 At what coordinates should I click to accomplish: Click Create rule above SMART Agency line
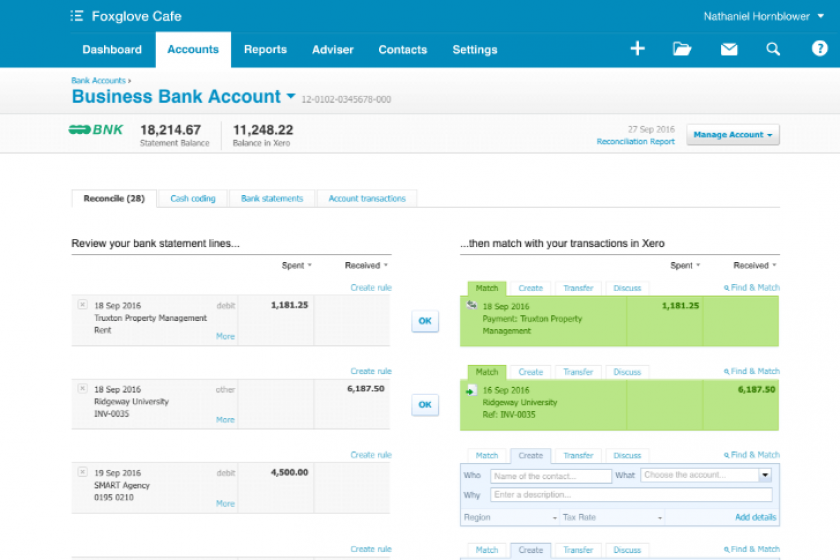coord(371,454)
